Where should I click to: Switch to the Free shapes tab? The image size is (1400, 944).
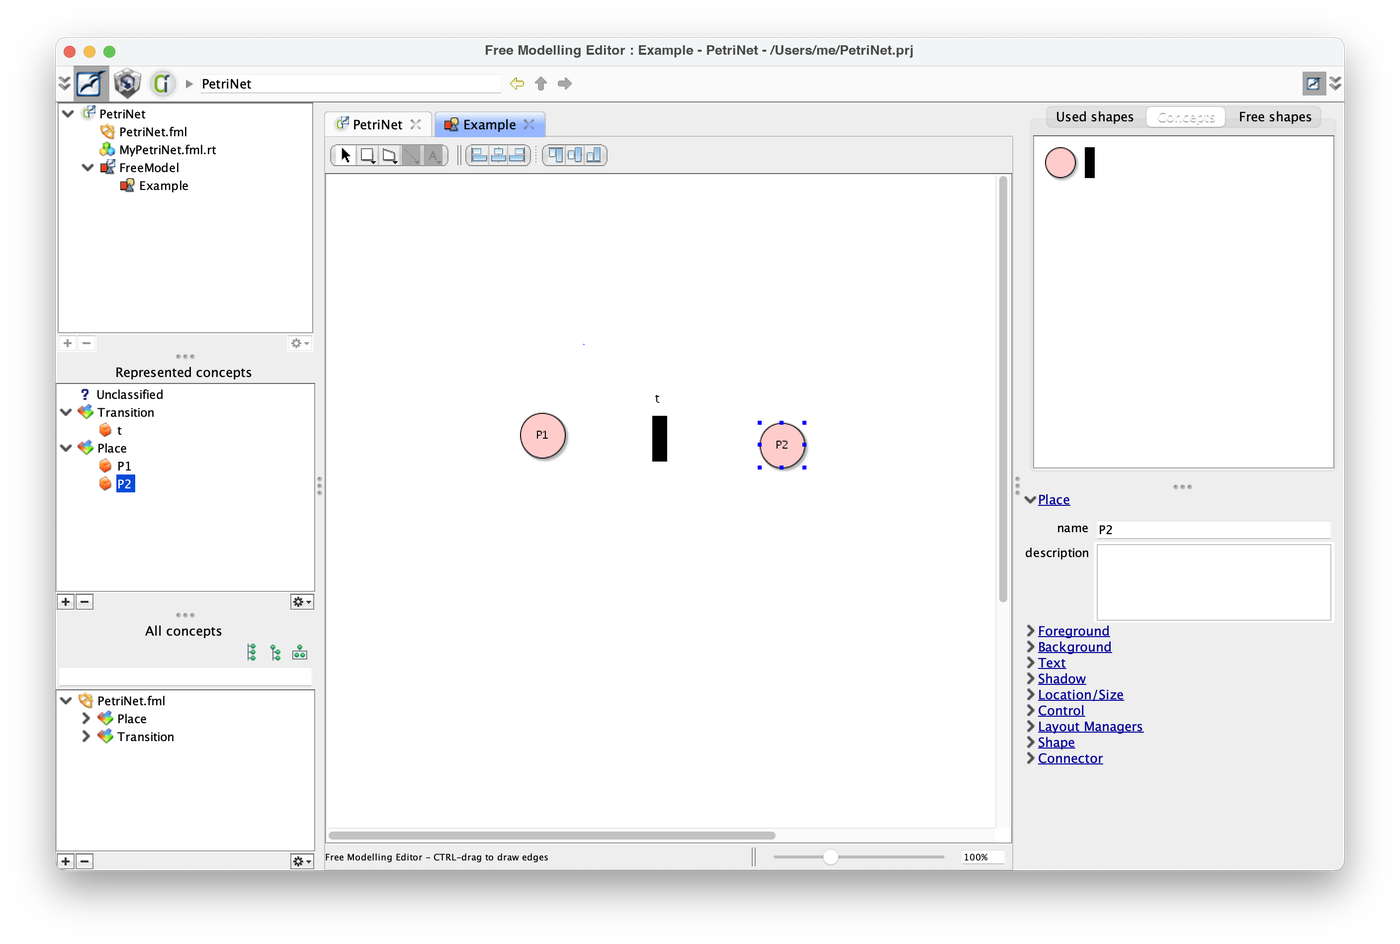coord(1275,117)
